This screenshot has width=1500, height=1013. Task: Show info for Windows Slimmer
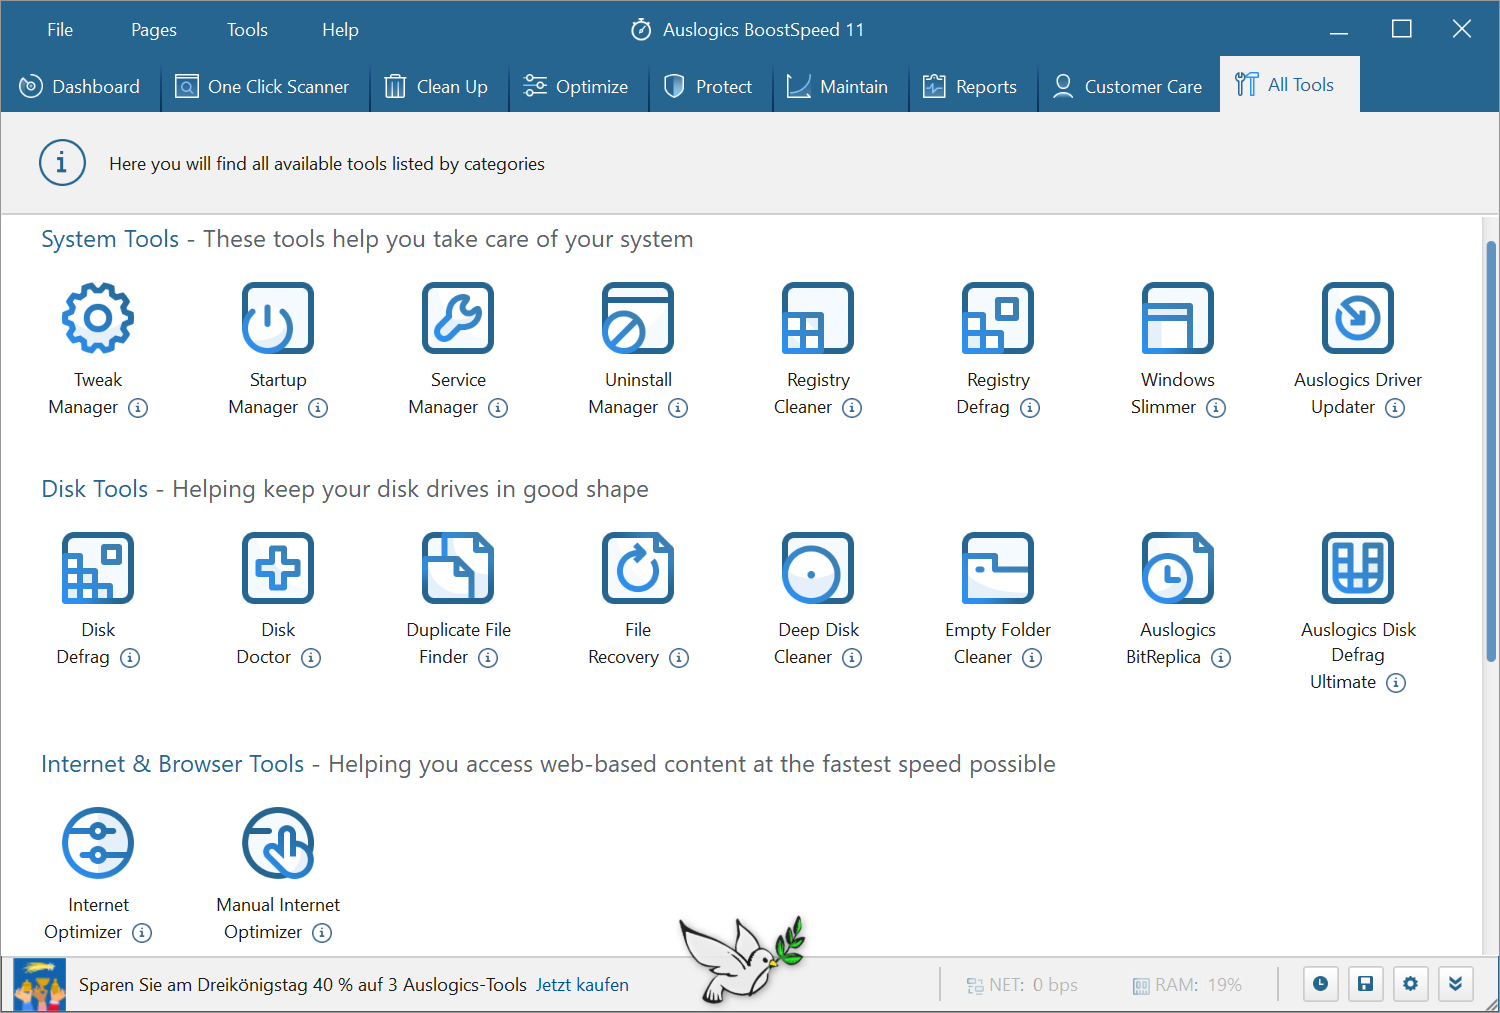tap(1216, 408)
